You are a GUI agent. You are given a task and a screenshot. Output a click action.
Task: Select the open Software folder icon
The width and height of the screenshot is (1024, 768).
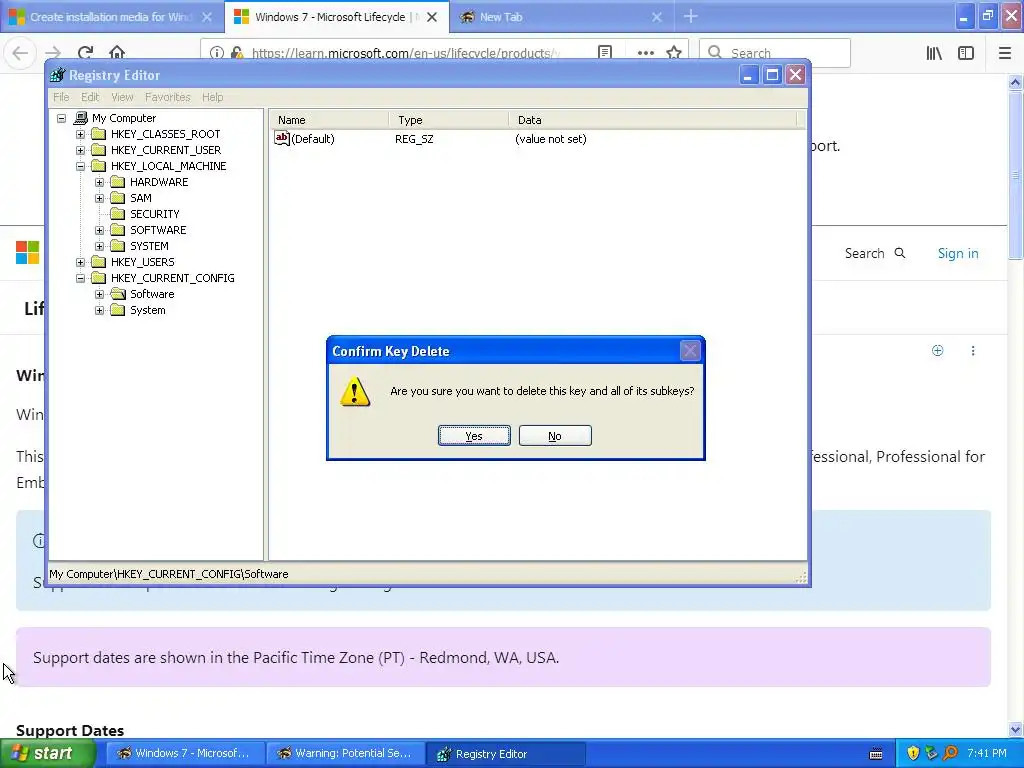[118, 294]
